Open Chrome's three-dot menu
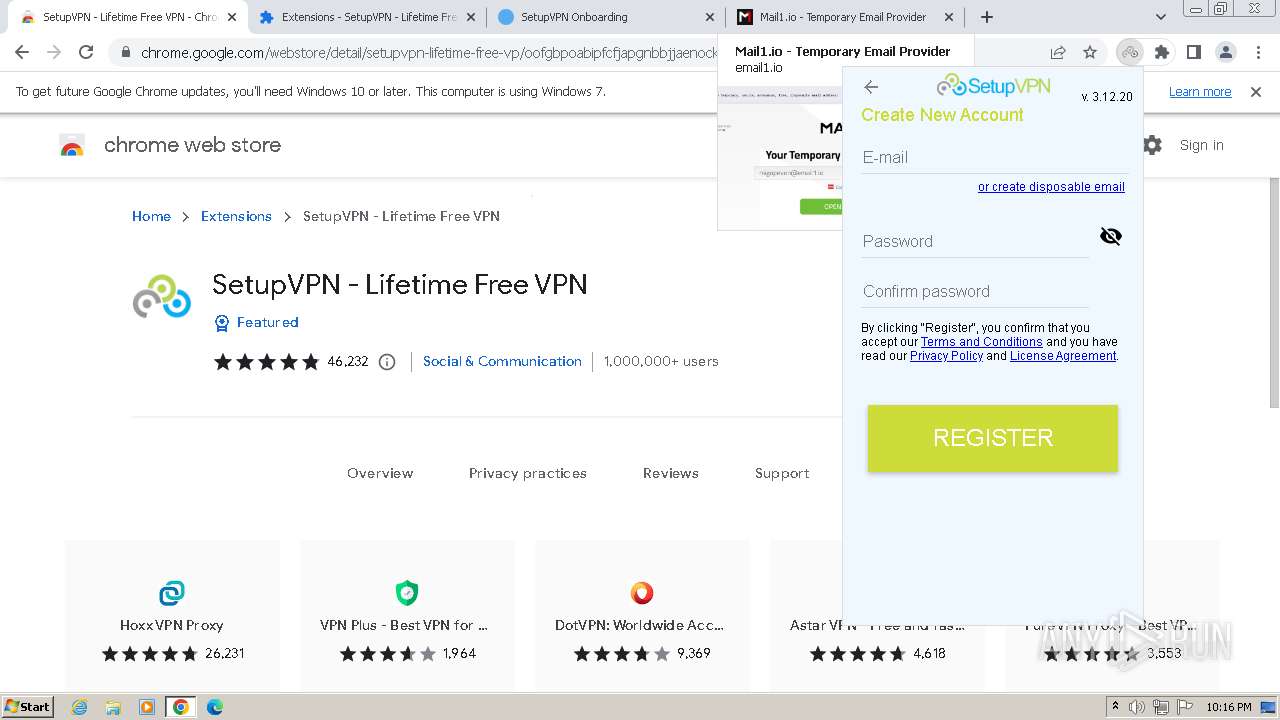Image resolution: width=1280 pixels, height=720 pixels. (1256, 53)
